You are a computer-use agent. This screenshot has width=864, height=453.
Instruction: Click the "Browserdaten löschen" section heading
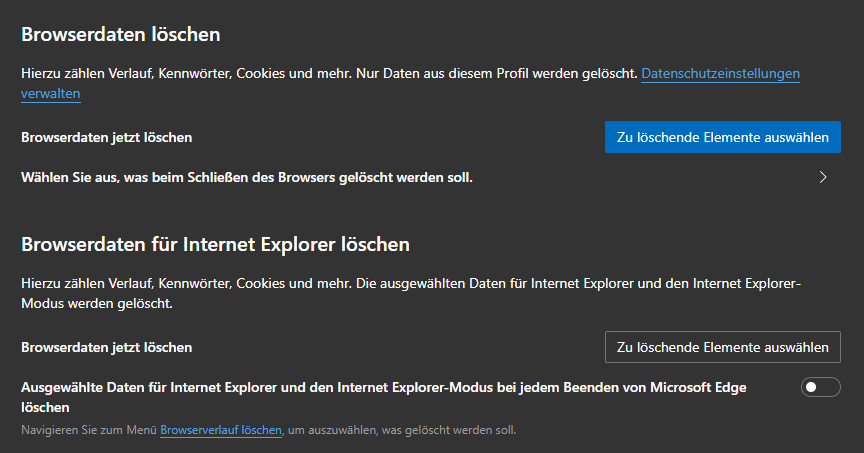point(120,35)
